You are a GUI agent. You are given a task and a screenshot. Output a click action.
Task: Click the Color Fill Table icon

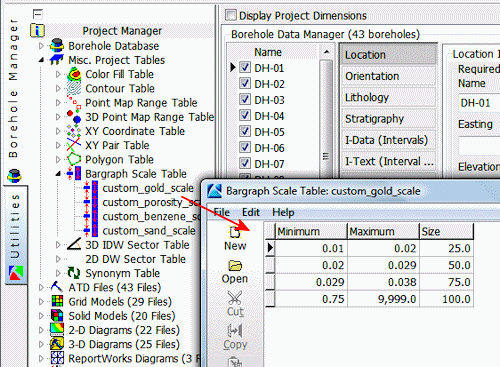tap(74, 74)
